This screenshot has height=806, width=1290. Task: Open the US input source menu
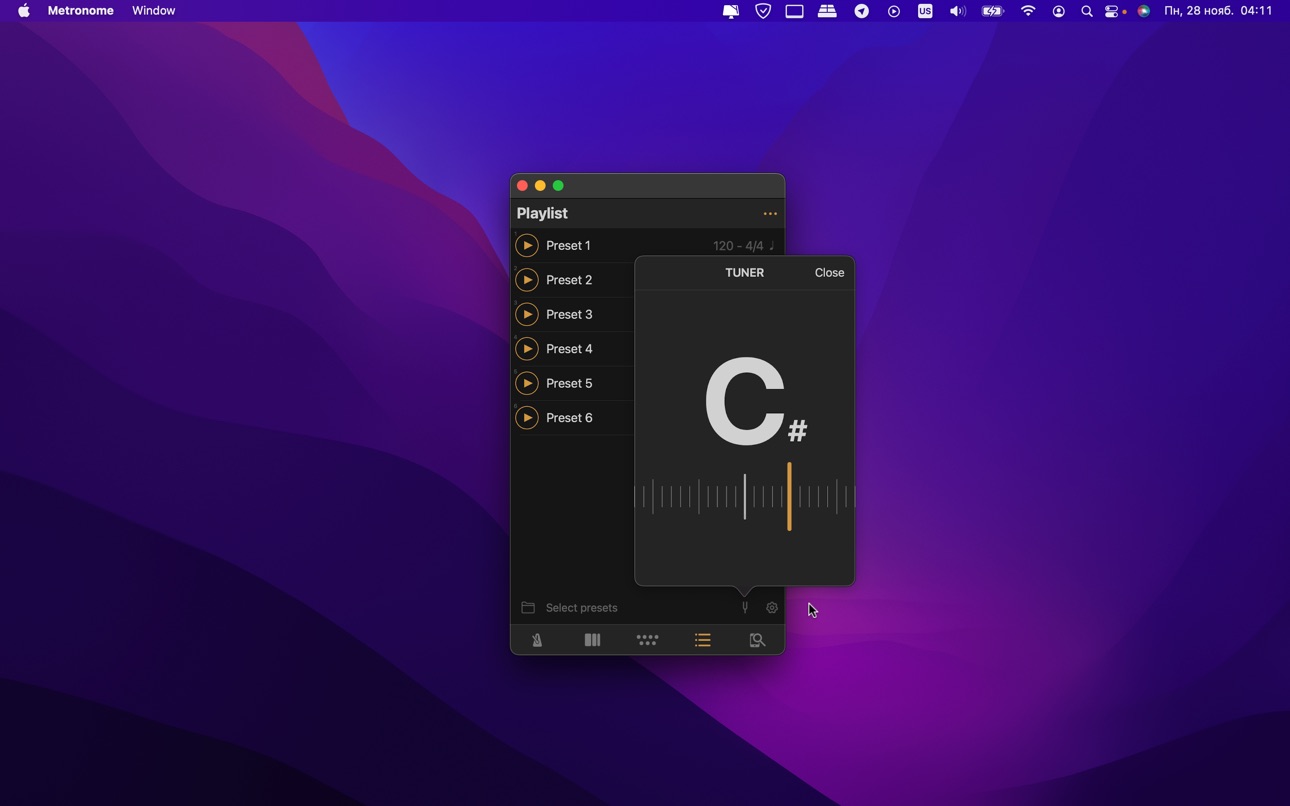point(925,11)
